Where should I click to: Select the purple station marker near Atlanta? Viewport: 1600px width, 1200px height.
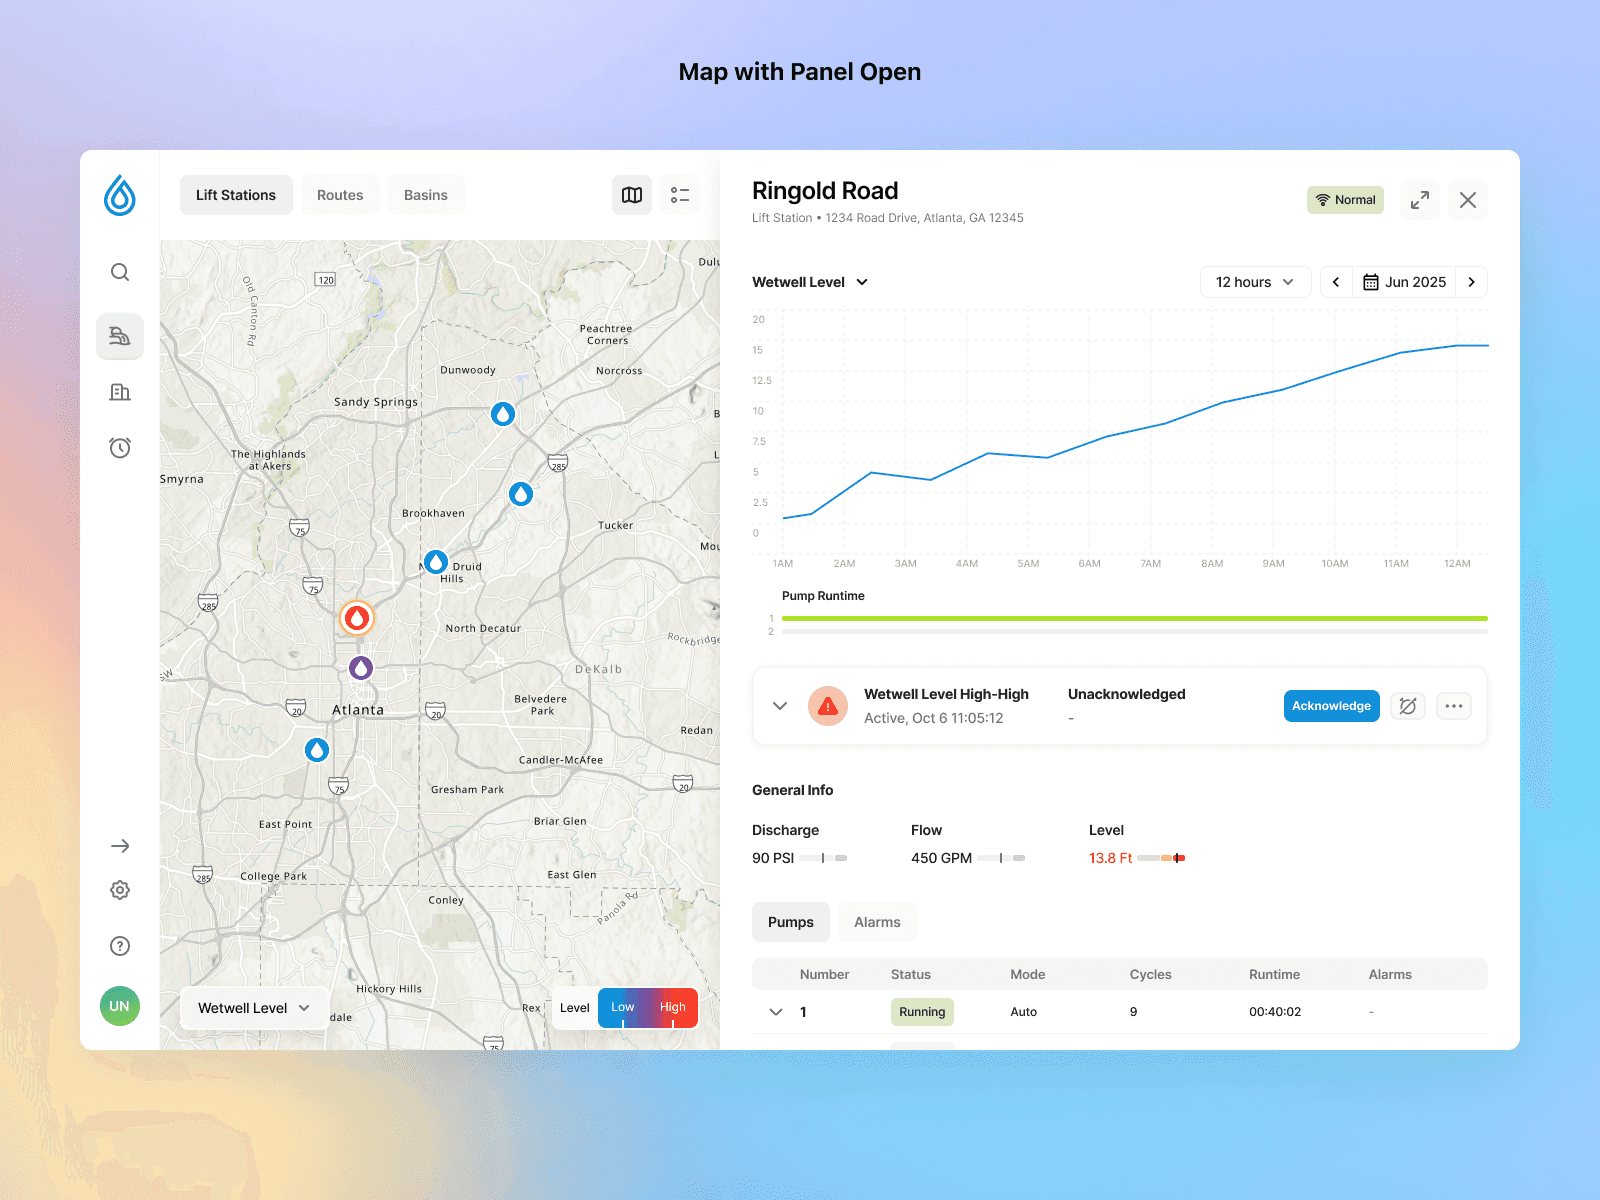coord(361,668)
